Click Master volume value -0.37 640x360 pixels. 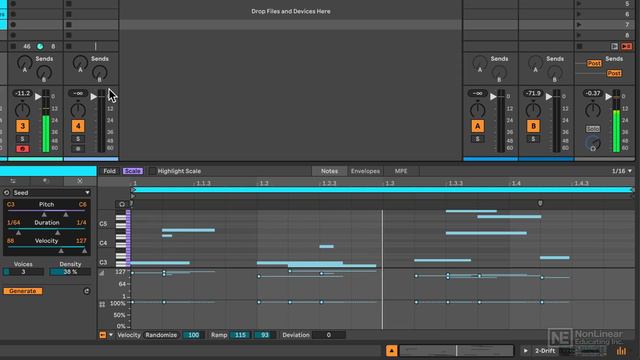[x=593, y=93]
